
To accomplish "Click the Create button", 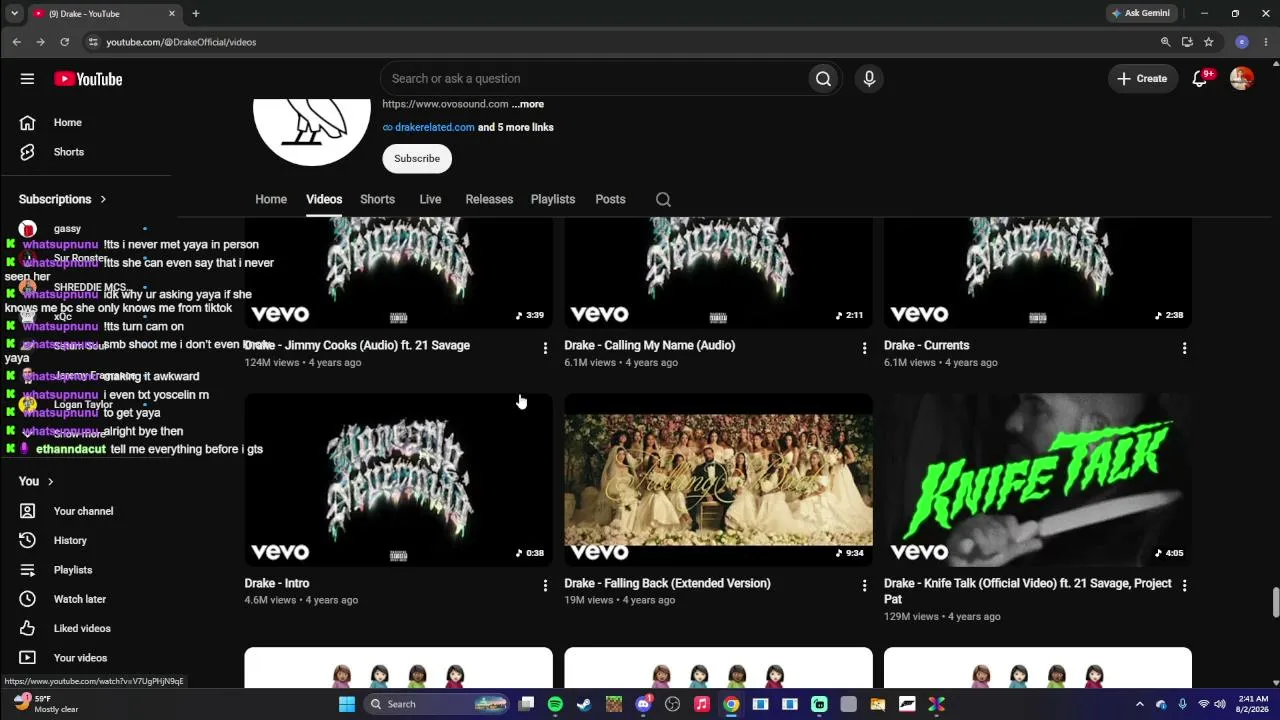I will tap(1142, 79).
